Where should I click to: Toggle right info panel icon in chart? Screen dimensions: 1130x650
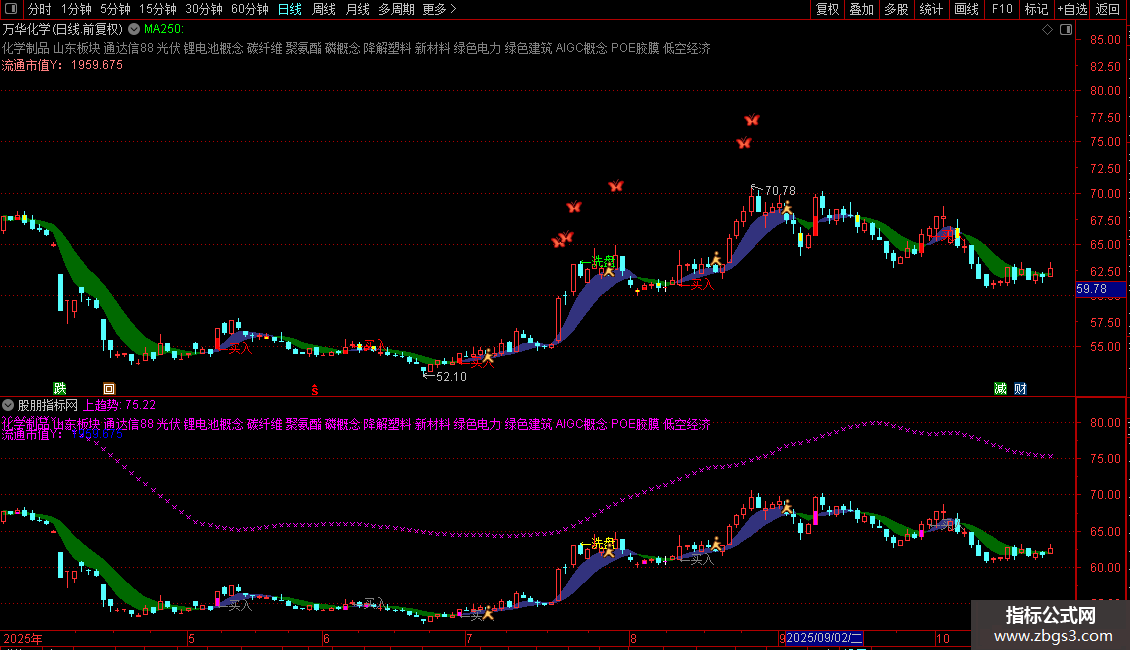[1066, 30]
